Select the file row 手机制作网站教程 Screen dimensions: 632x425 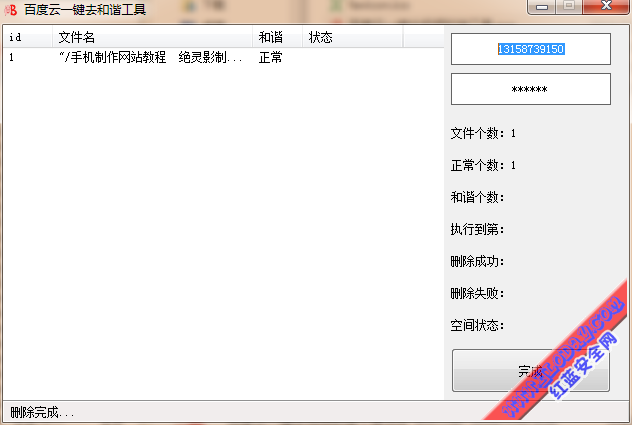pyautogui.click(x=223, y=58)
